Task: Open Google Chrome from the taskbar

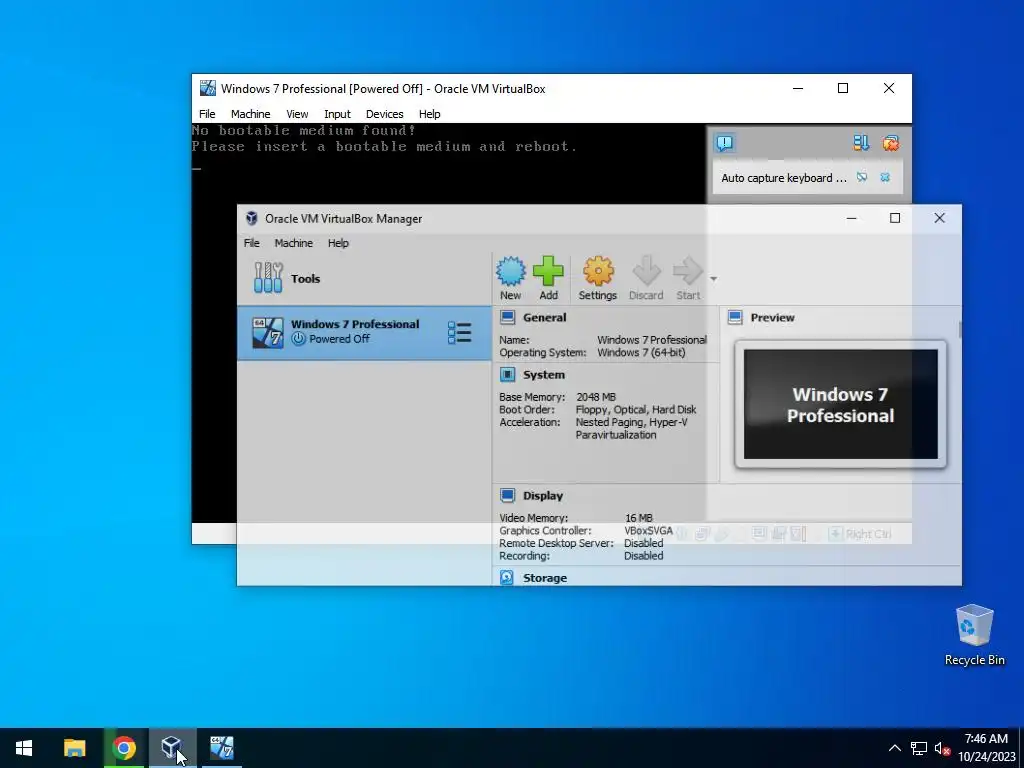Action: 124,748
